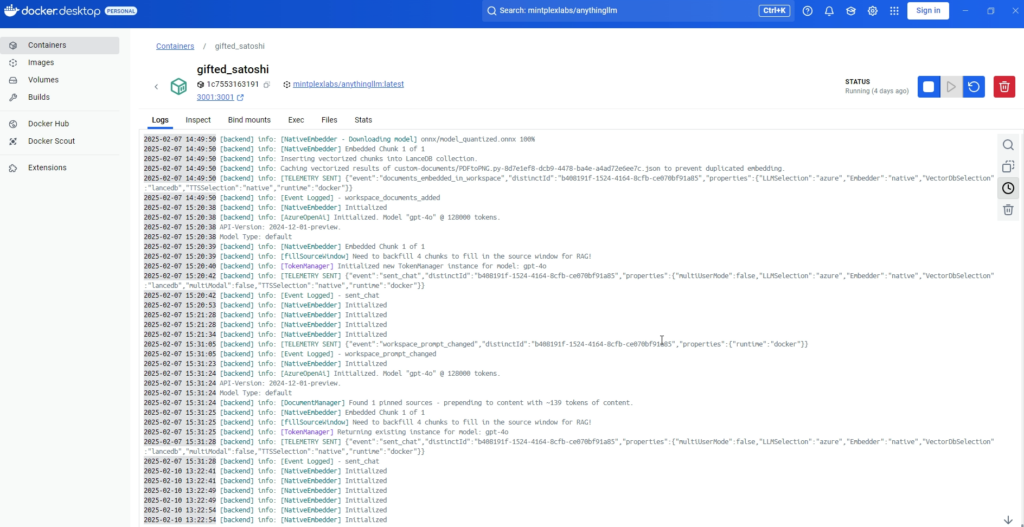Open mintplexlabs/anythingllm:latest image link
Viewport: 1024px width, 527px height.
(x=348, y=84)
